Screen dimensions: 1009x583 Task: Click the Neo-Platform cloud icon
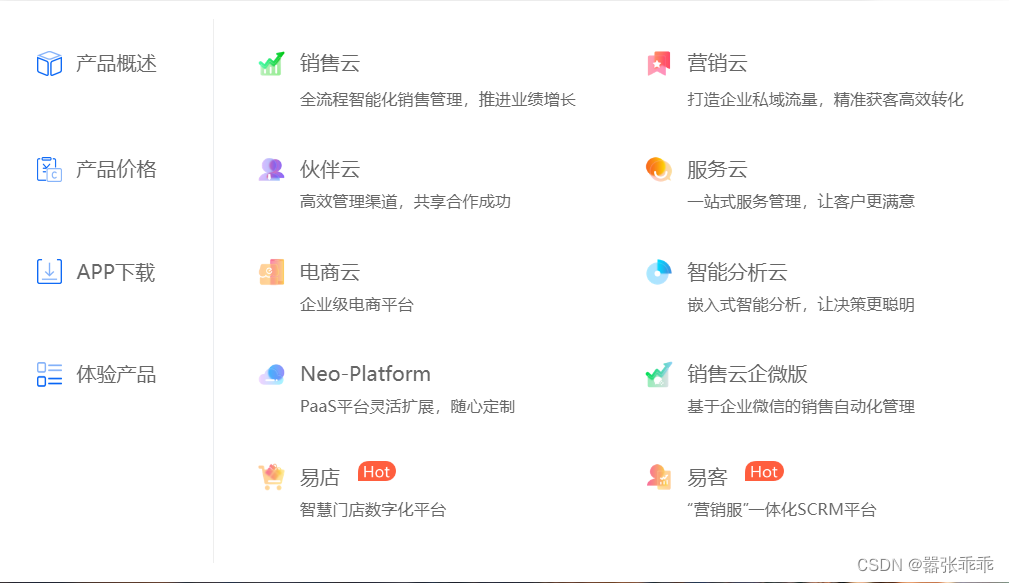pos(270,373)
